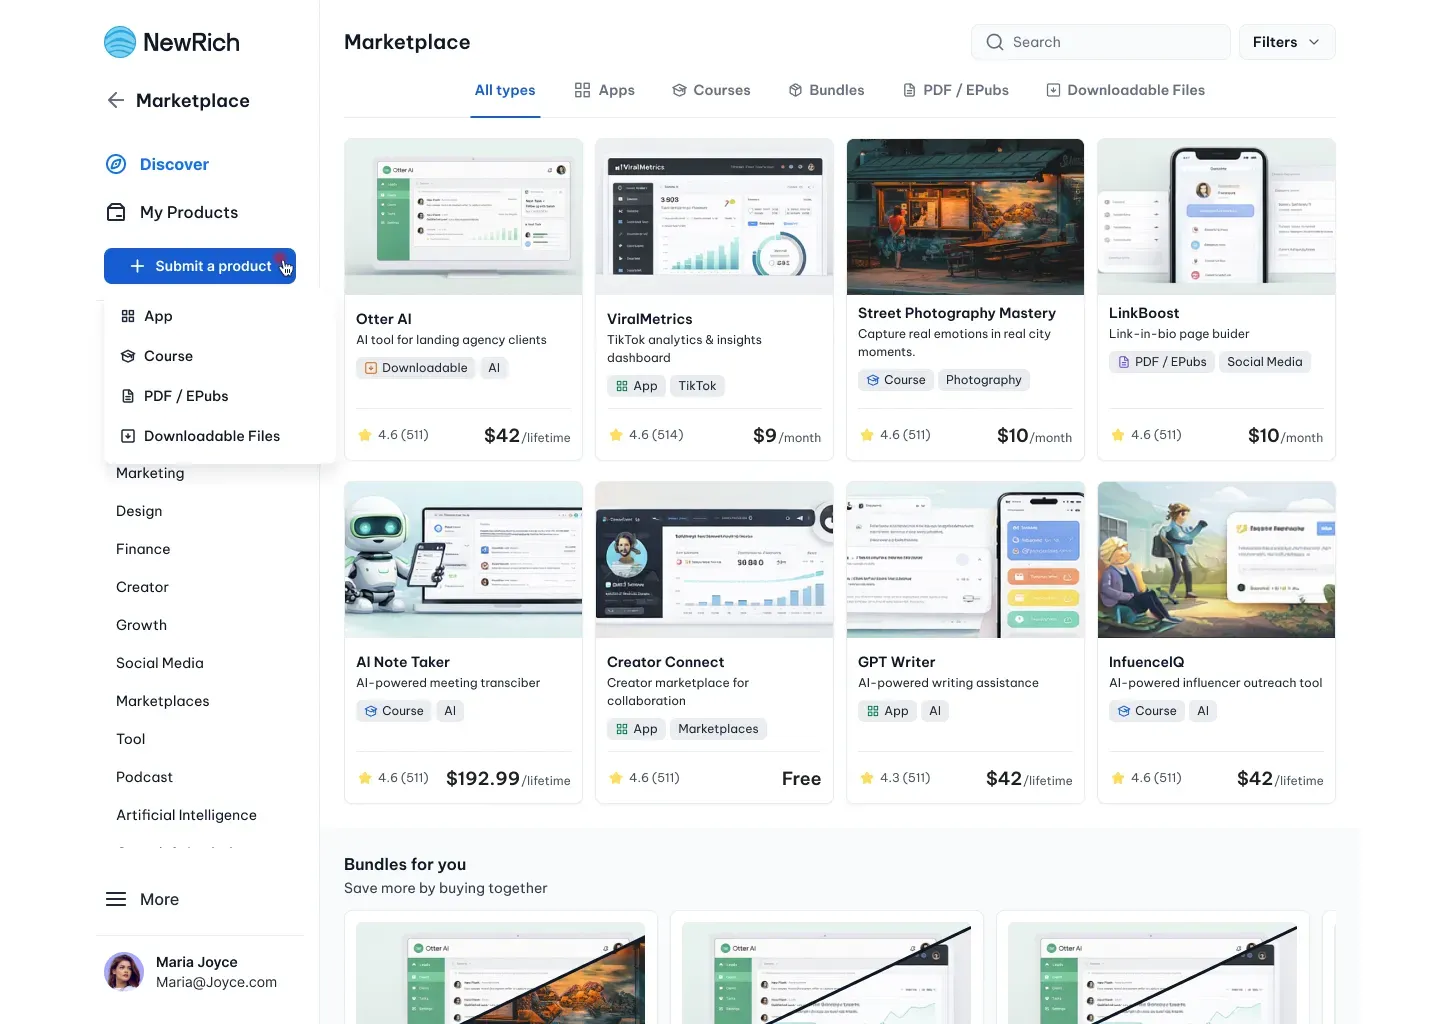Open ViralMetrics product thumbnail
The height and width of the screenshot is (1024, 1440).
point(714,217)
